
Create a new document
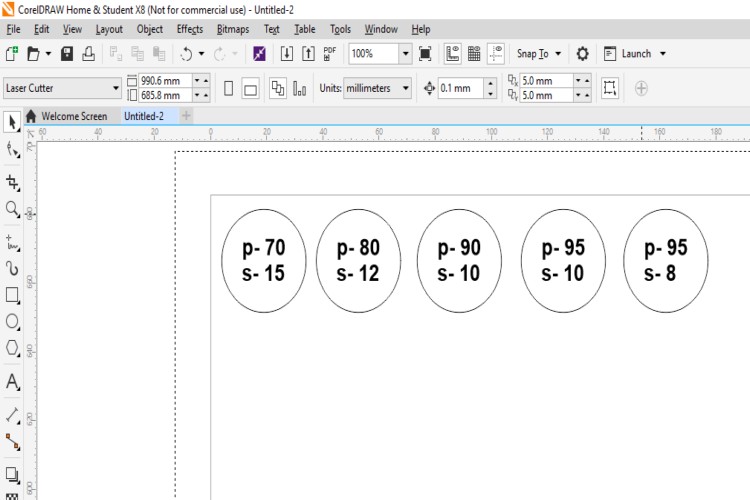point(12,54)
